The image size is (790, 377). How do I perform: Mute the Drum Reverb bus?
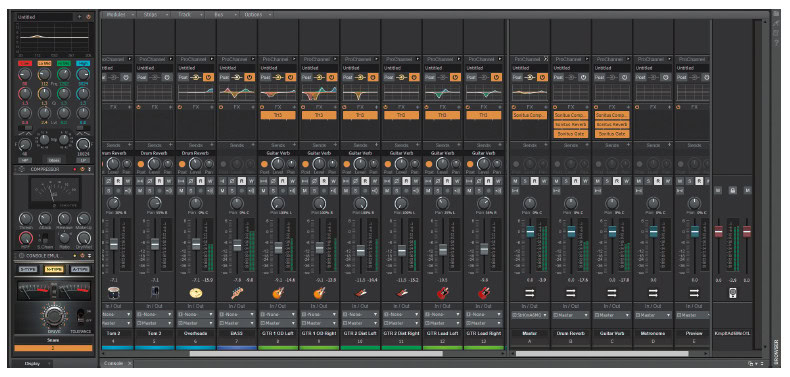click(x=557, y=181)
